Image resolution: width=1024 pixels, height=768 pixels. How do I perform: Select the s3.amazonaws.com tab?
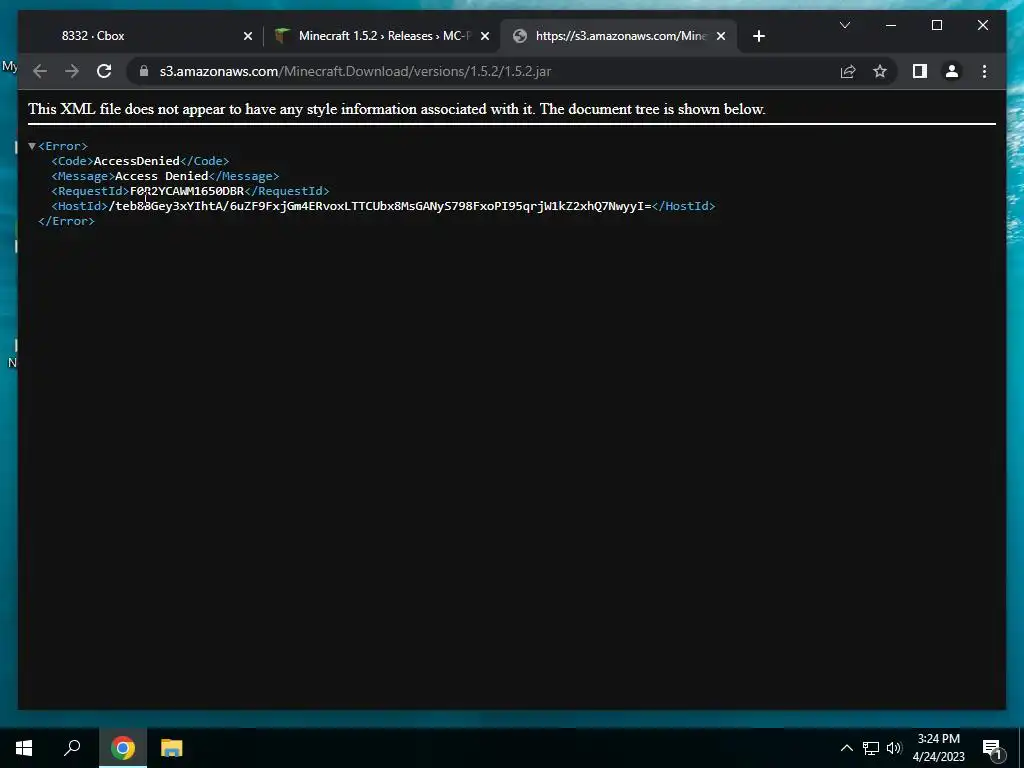point(618,36)
